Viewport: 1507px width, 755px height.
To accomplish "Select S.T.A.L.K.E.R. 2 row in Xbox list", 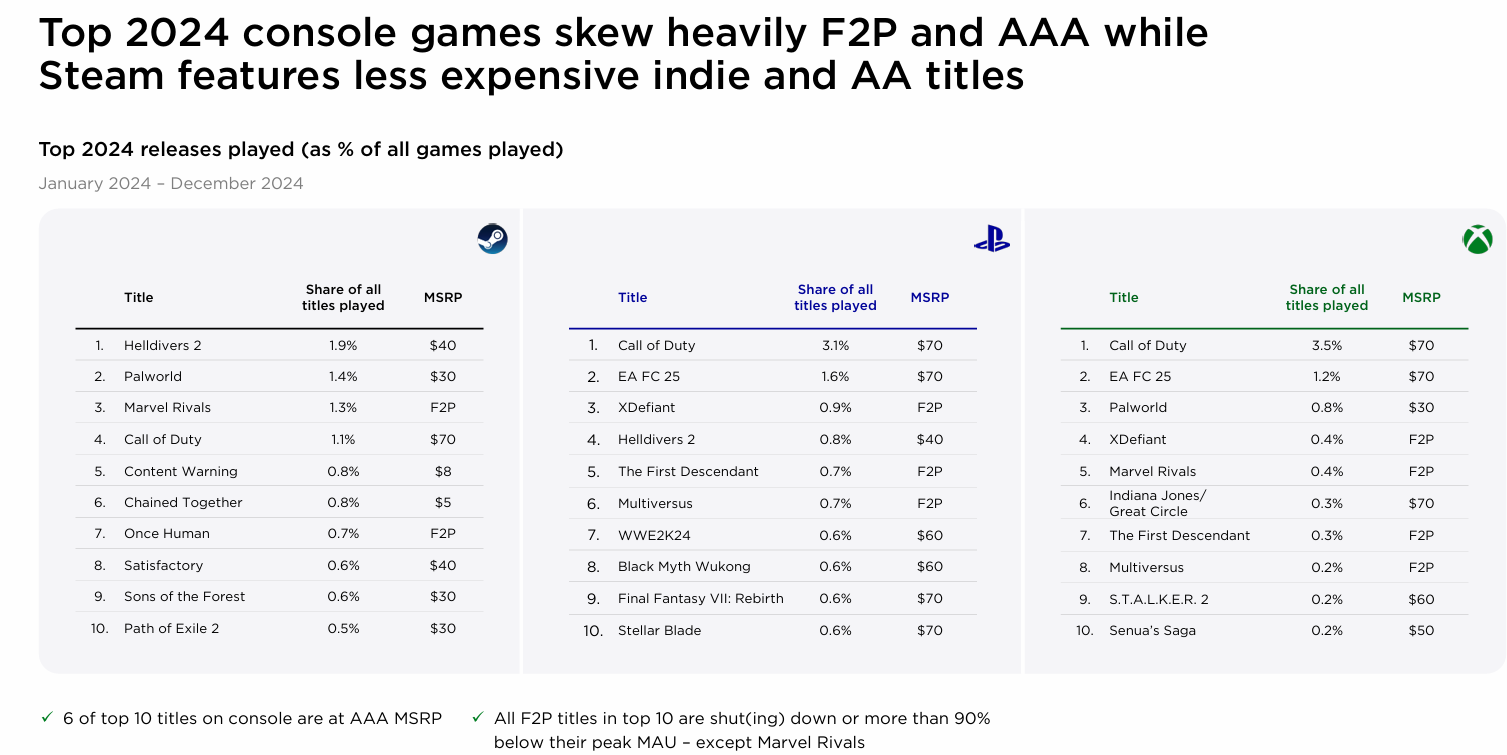I will click(1264, 599).
